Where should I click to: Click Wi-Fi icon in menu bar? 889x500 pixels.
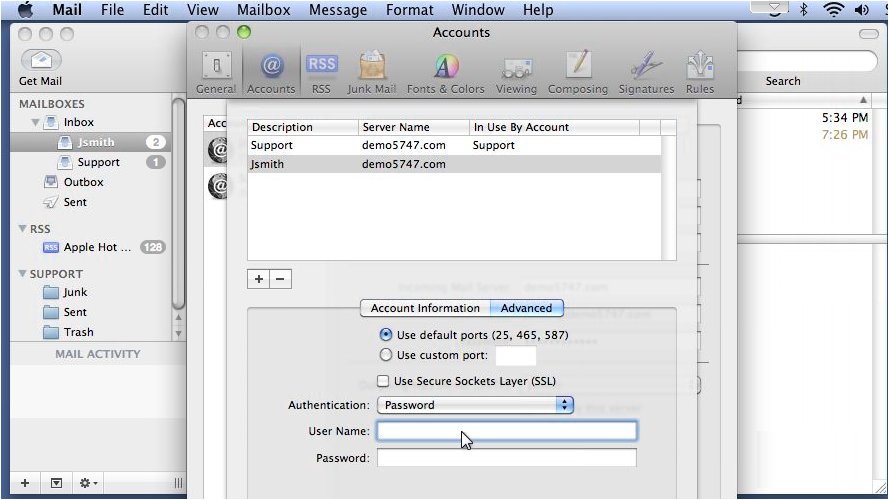click(x=833, y=10)
